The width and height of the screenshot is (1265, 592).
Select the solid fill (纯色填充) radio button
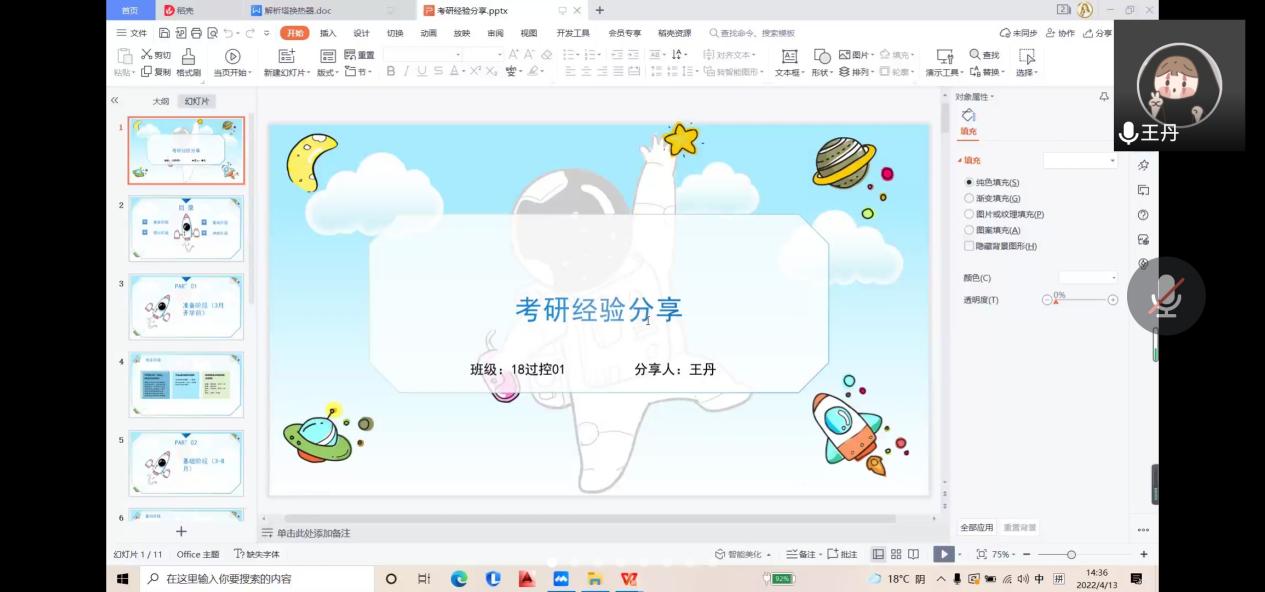969,182
